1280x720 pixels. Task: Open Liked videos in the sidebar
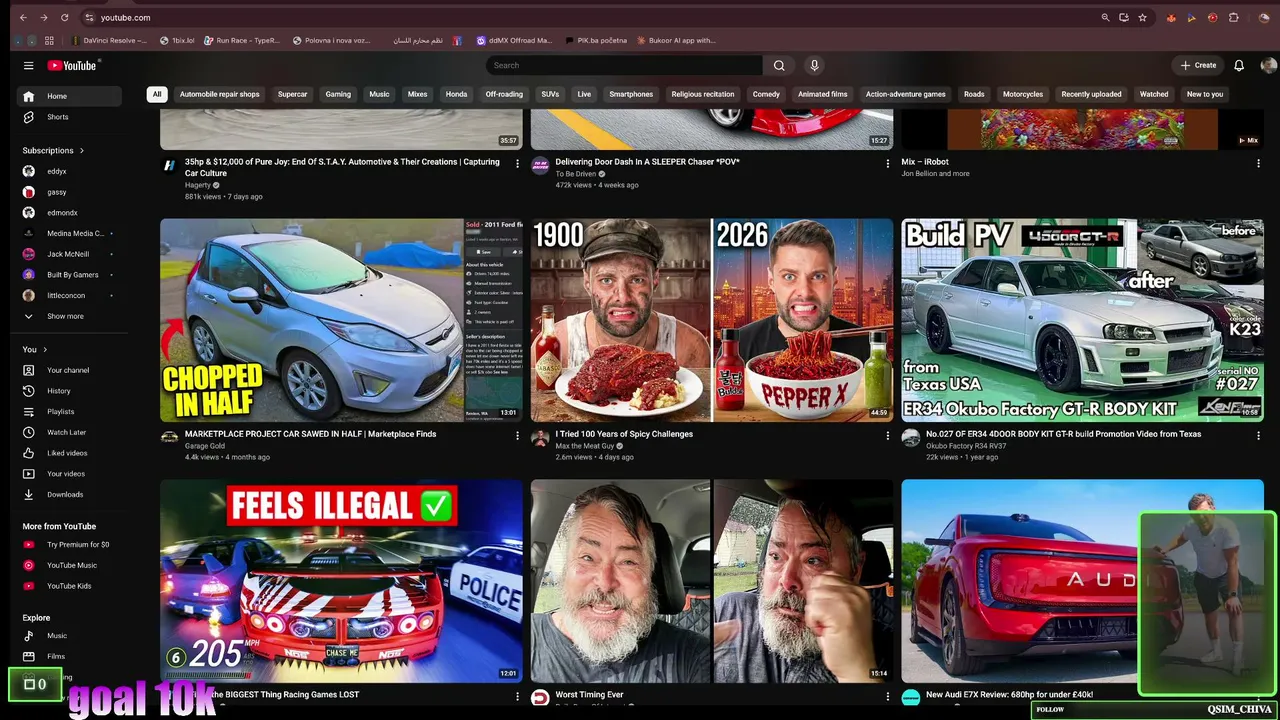click(69, 453)
